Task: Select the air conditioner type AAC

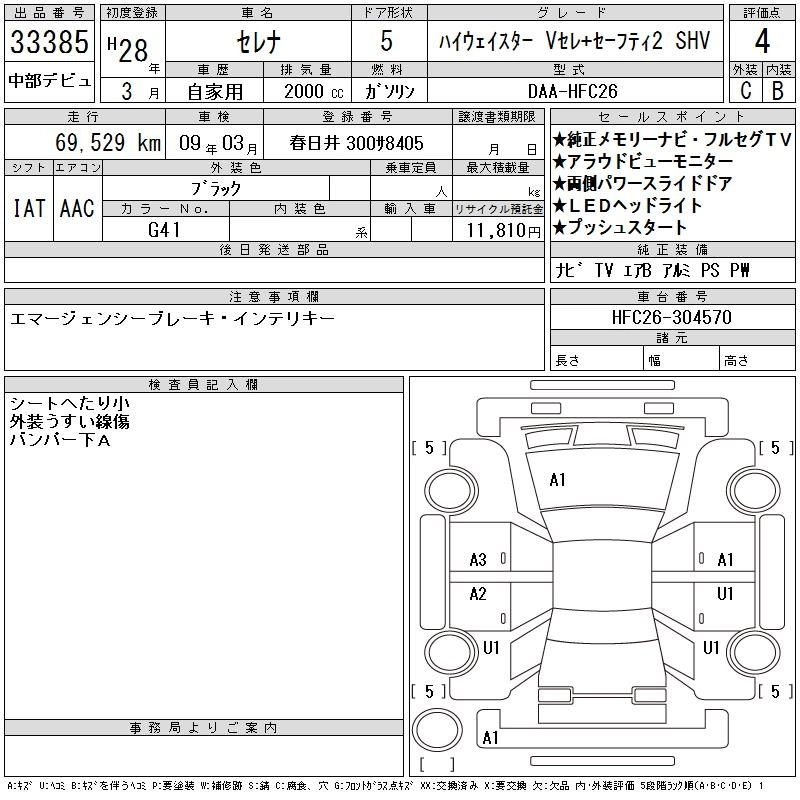Action: pyautogui.click(x=77, y=208)
